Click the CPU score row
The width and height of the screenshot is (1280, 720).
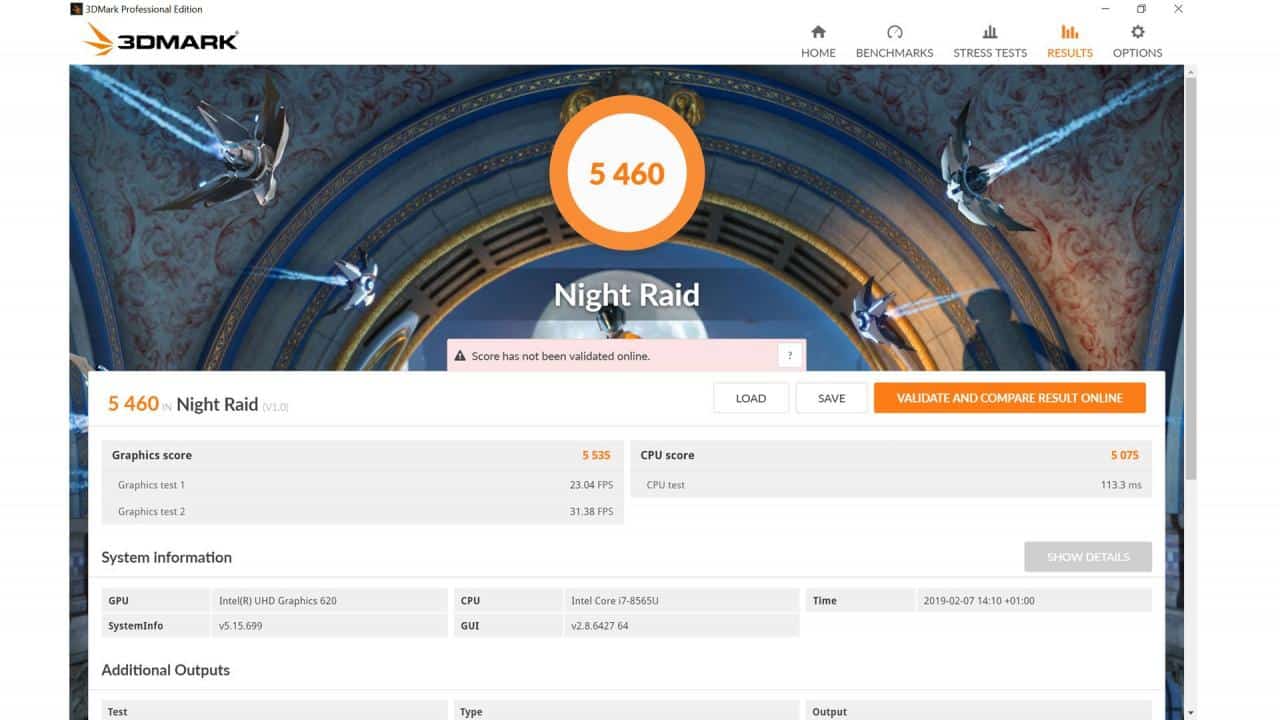coord(891,455)
